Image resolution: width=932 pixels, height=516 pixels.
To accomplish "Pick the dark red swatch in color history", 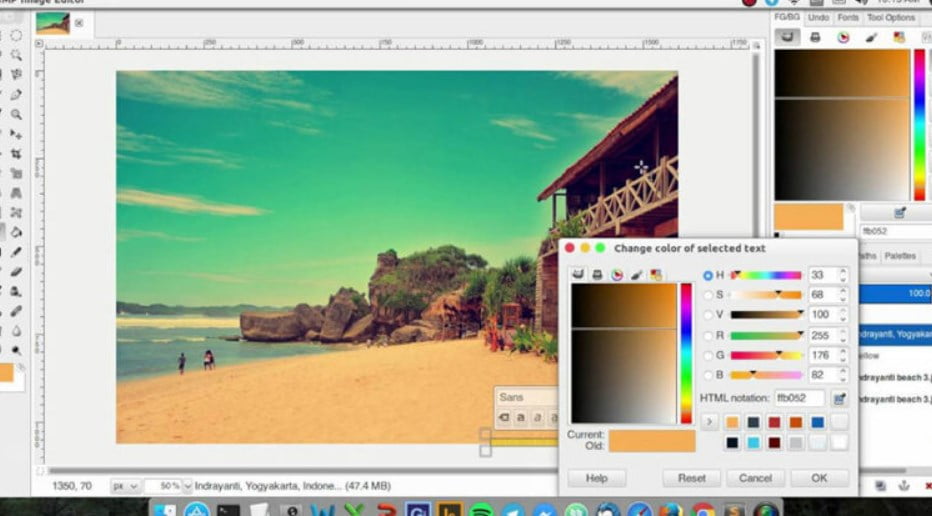I will (774, 442).
